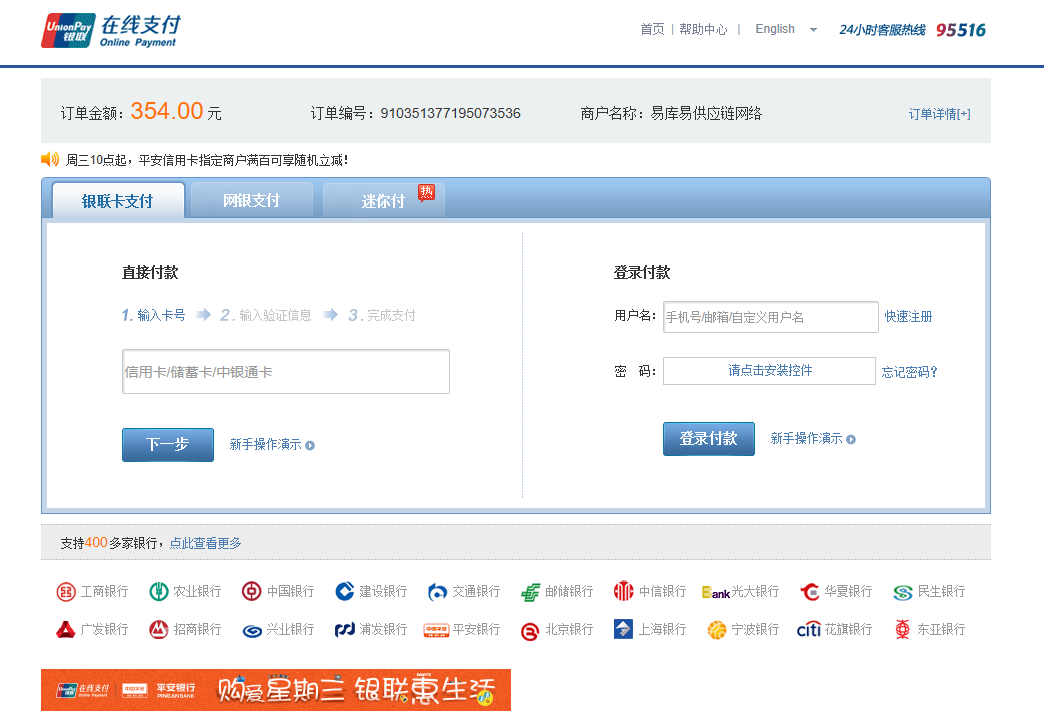1044x720 pixels.
Task: Click the play icon beside right 新手操作演示
Action: [851, 439]
